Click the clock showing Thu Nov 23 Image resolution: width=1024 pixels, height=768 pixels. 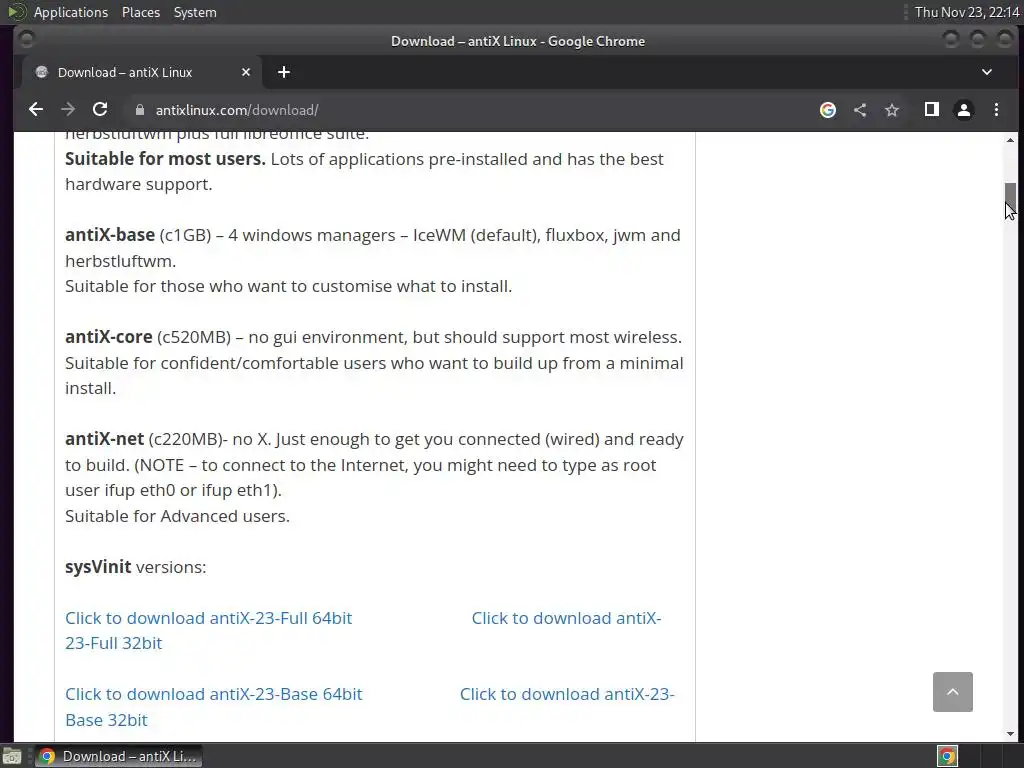tap(967, 12)
